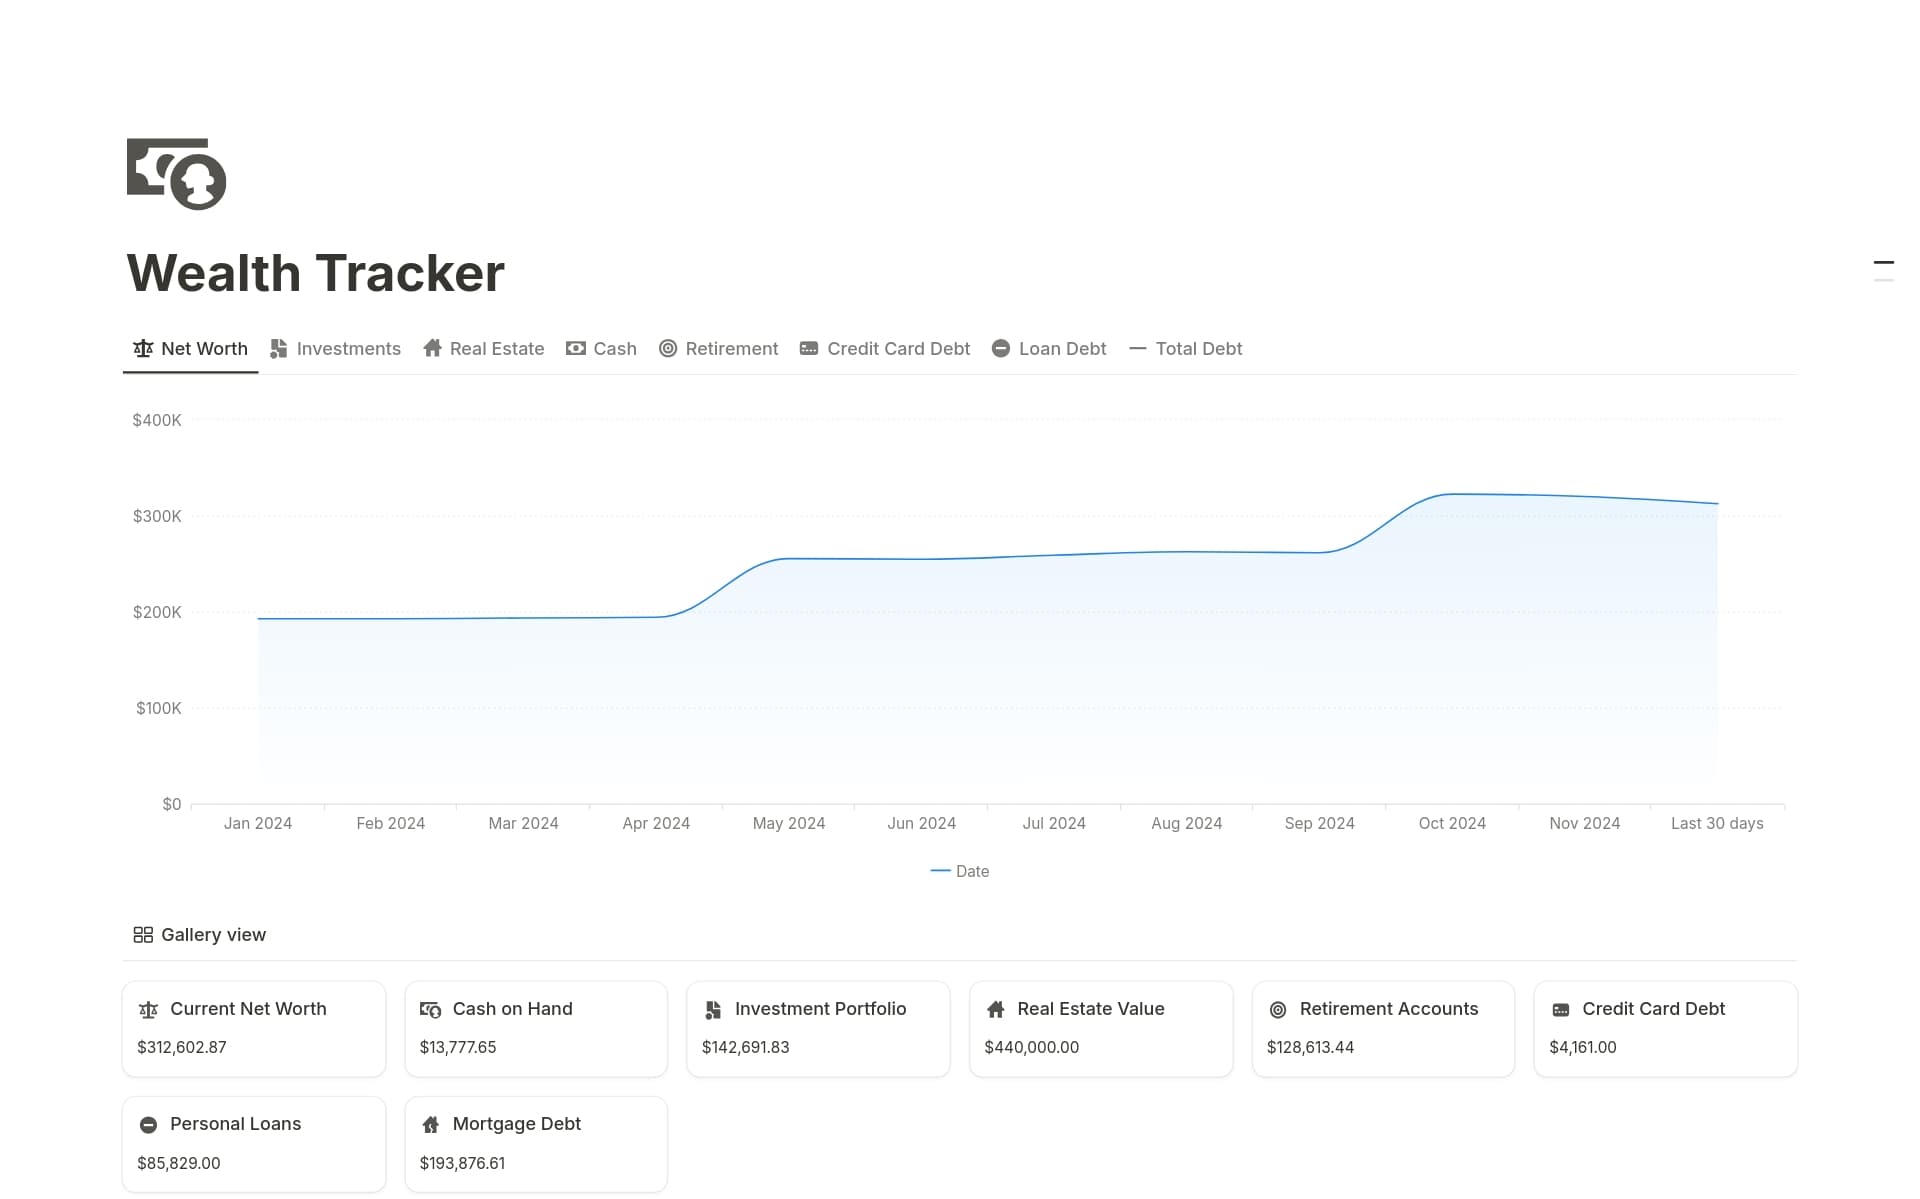Click the portfolio icon on Investment Portfolio card
This screenshot has width=1920, height=1199.
(712, 1010)
